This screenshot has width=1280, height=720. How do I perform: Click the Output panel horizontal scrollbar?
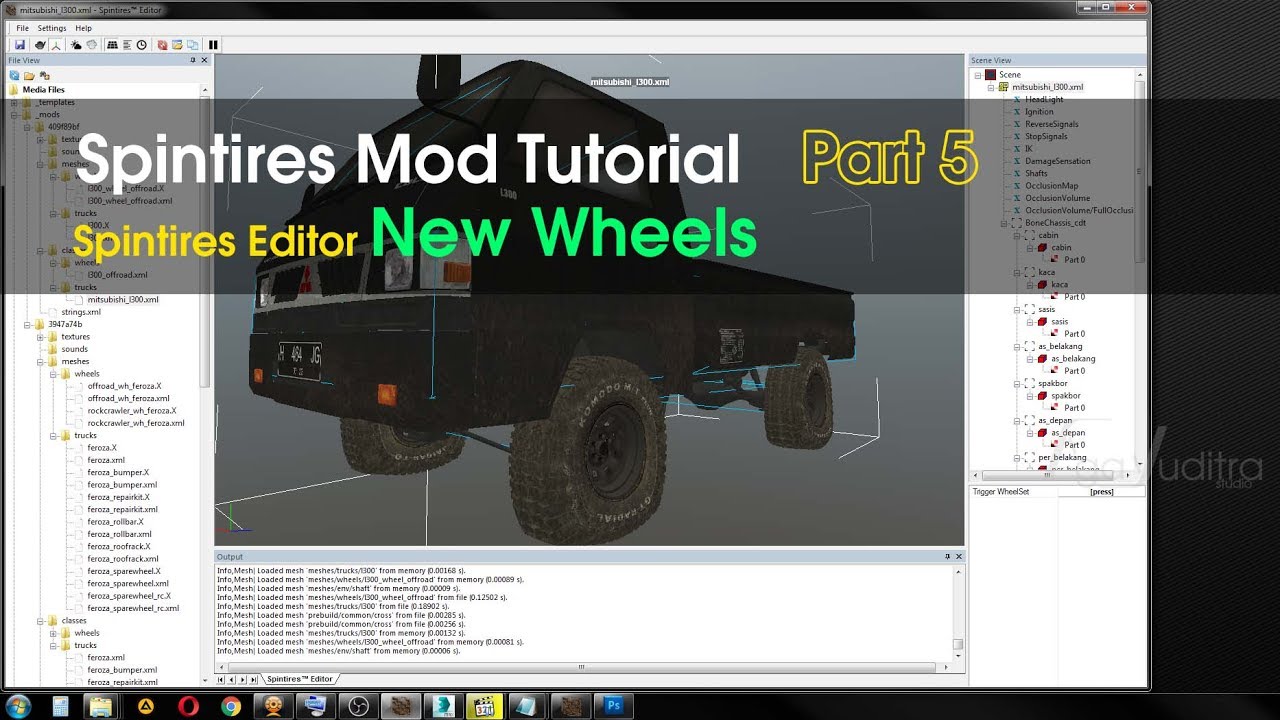point(580,667)
